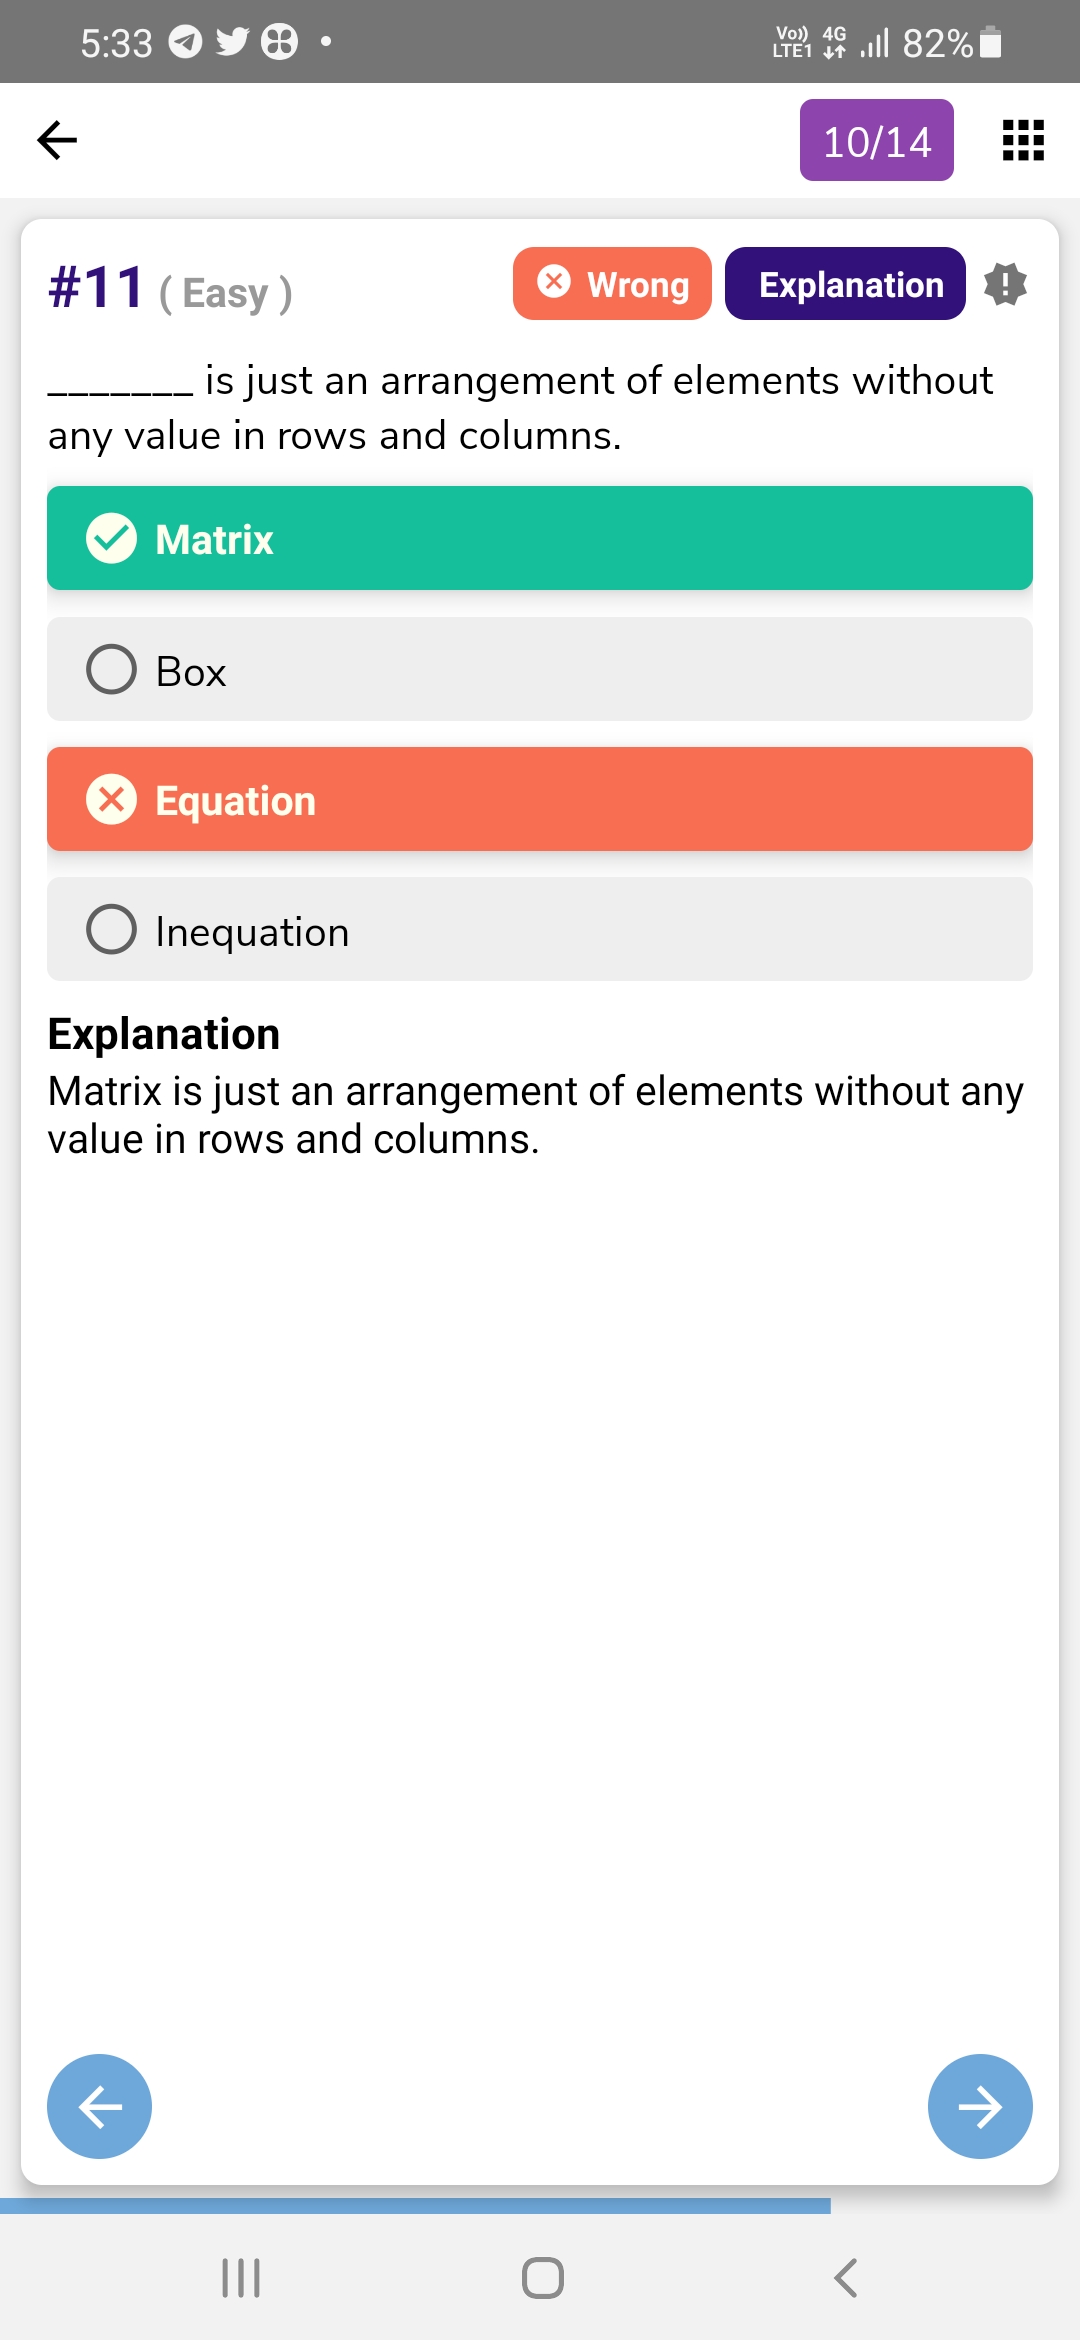Choose the Equation answer option

[x=540, y=800]
